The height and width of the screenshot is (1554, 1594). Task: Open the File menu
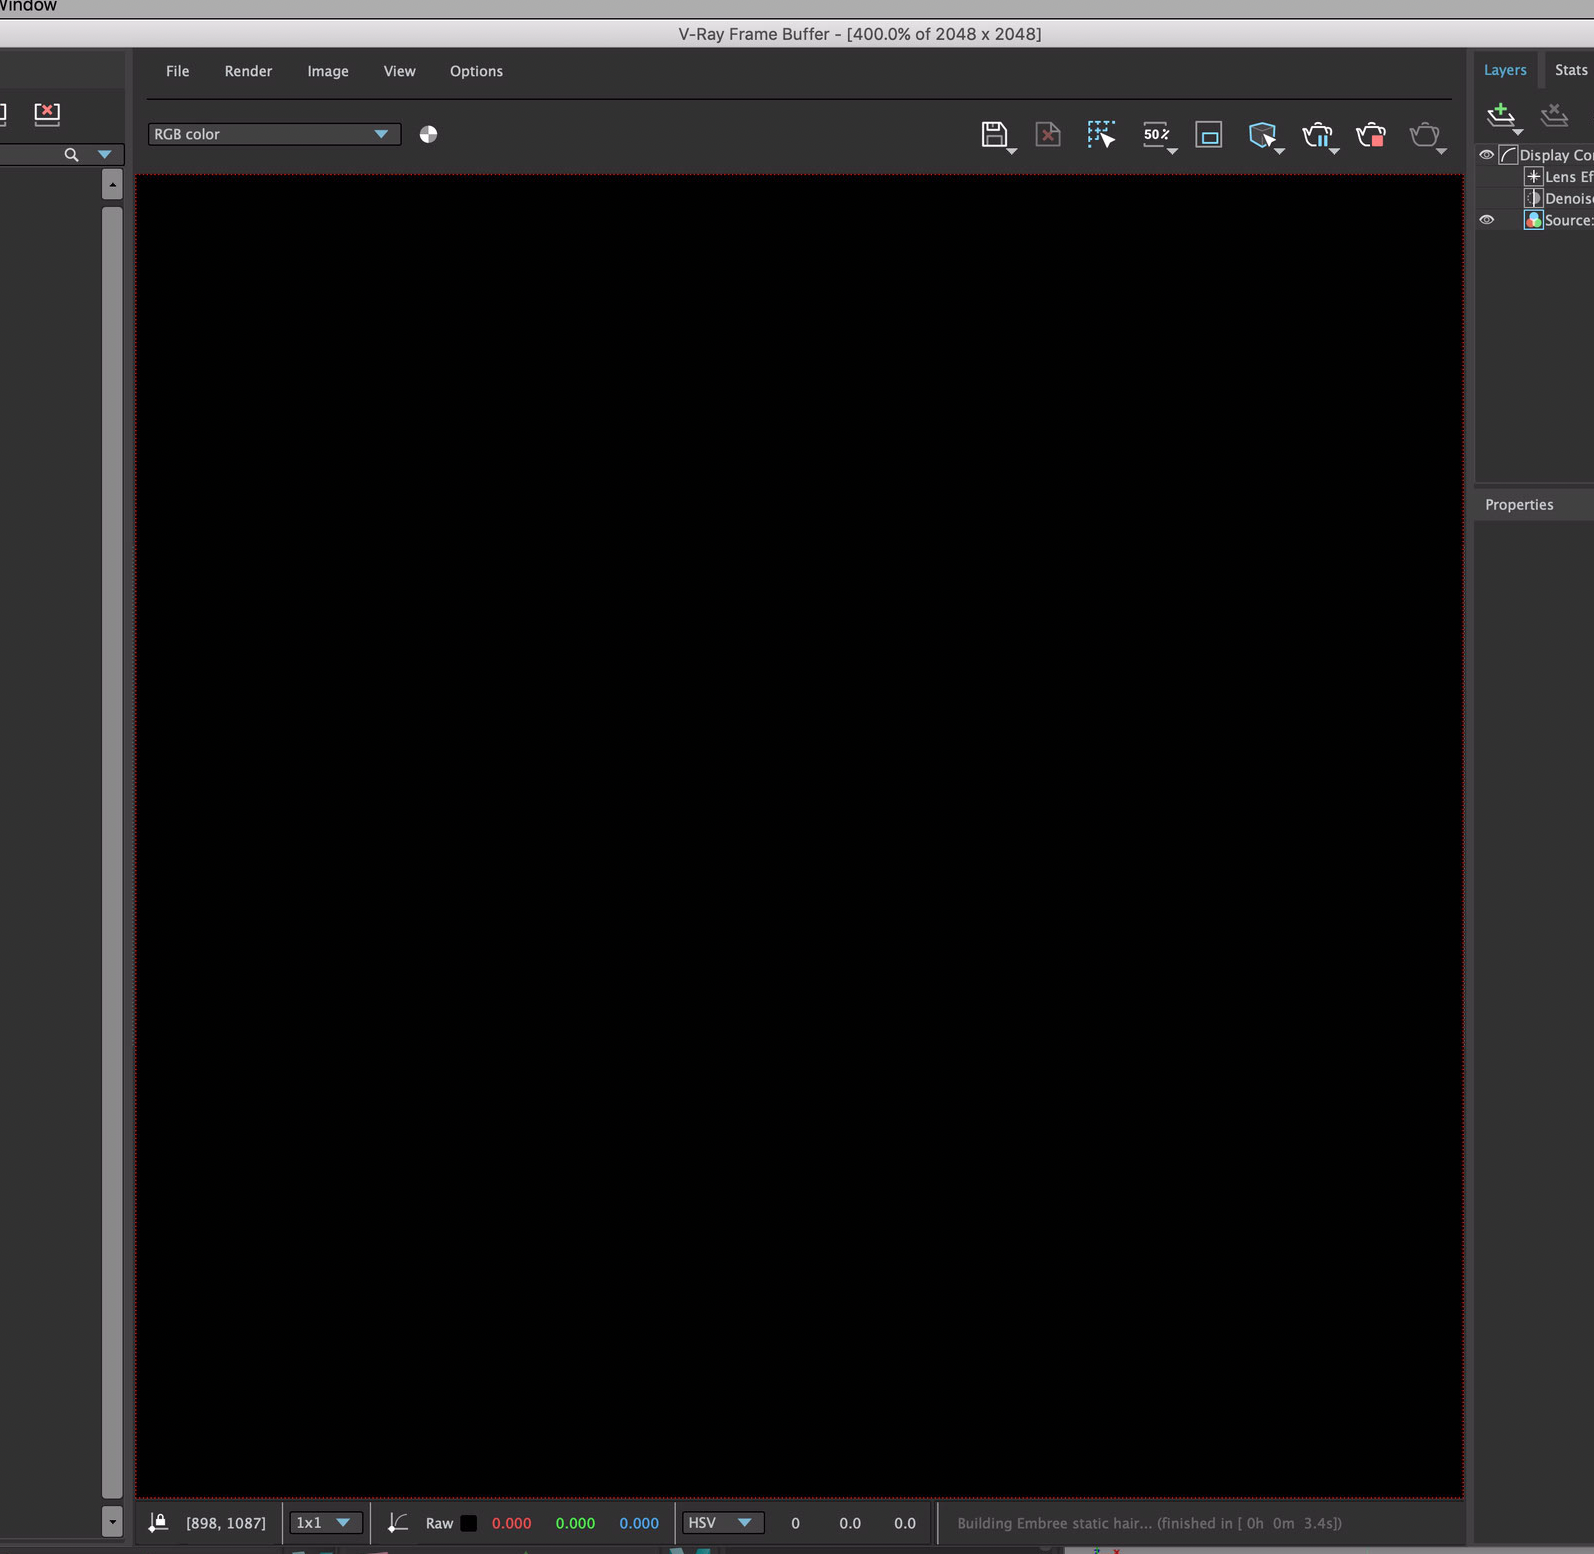click(177, 71)
